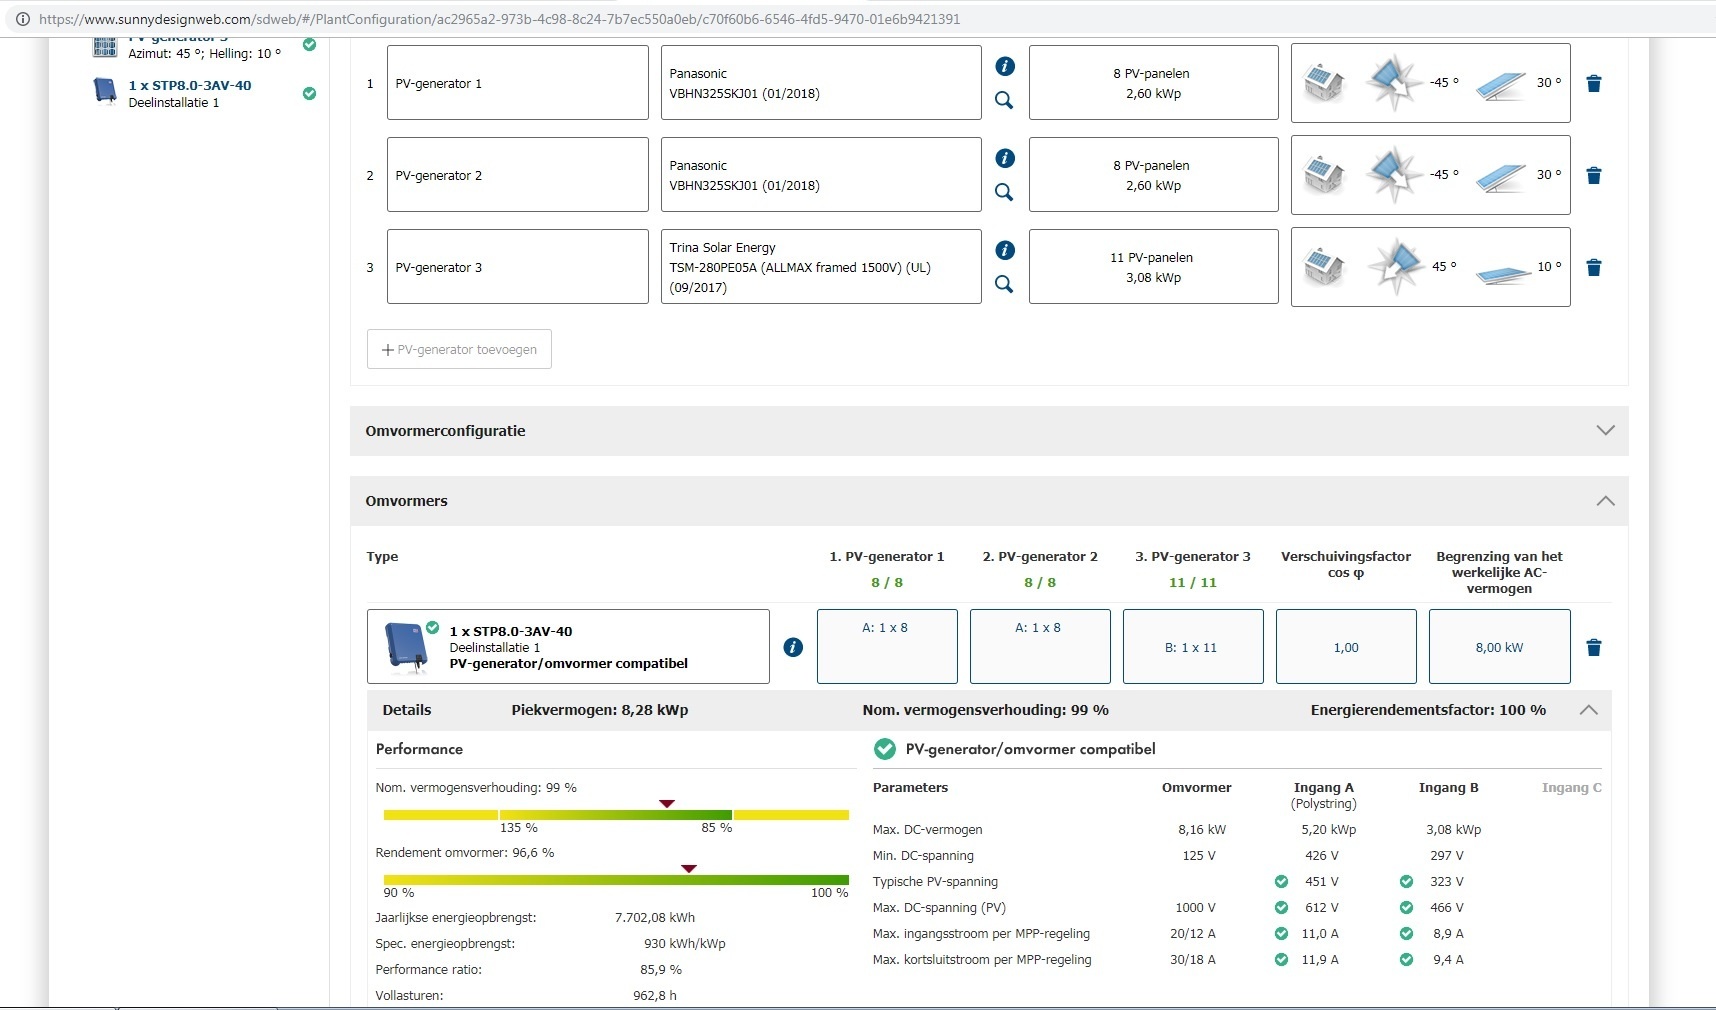Viewport: 1716px width, 1010px height.
Task: Collapse the Omvormers section
Action: [1605, 501]
